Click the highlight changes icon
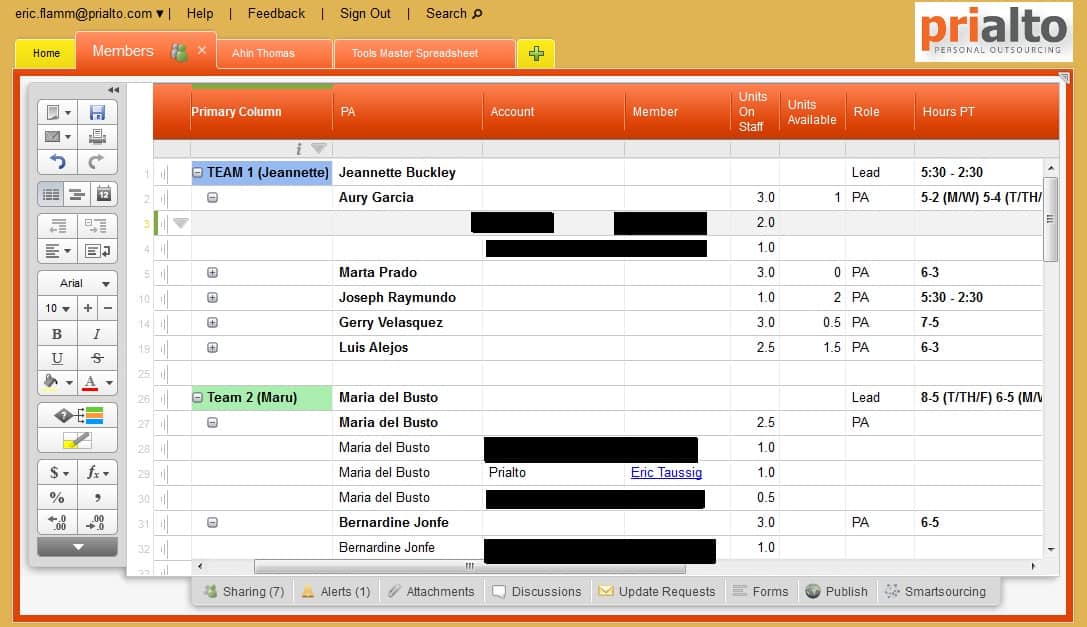1087x627 pixels. (77, 440)
